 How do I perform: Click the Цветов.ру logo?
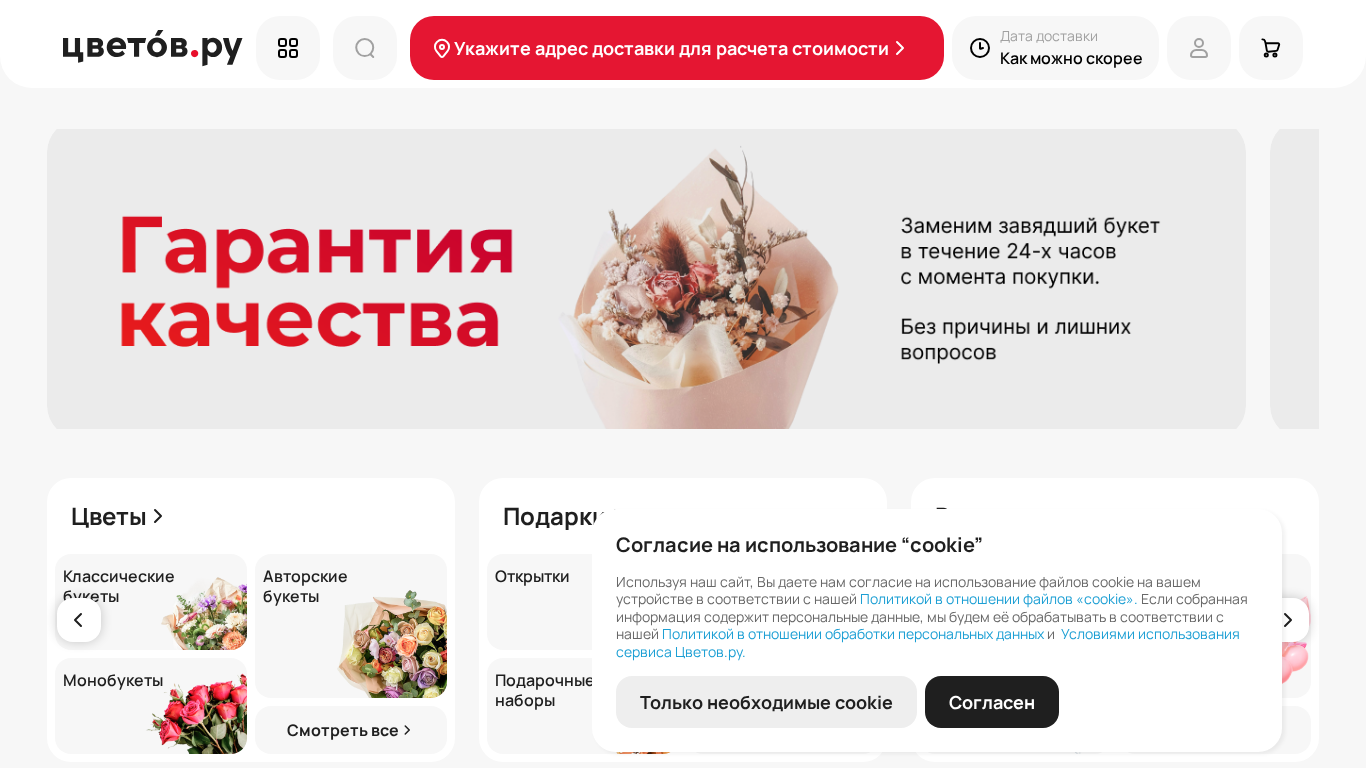152,47
